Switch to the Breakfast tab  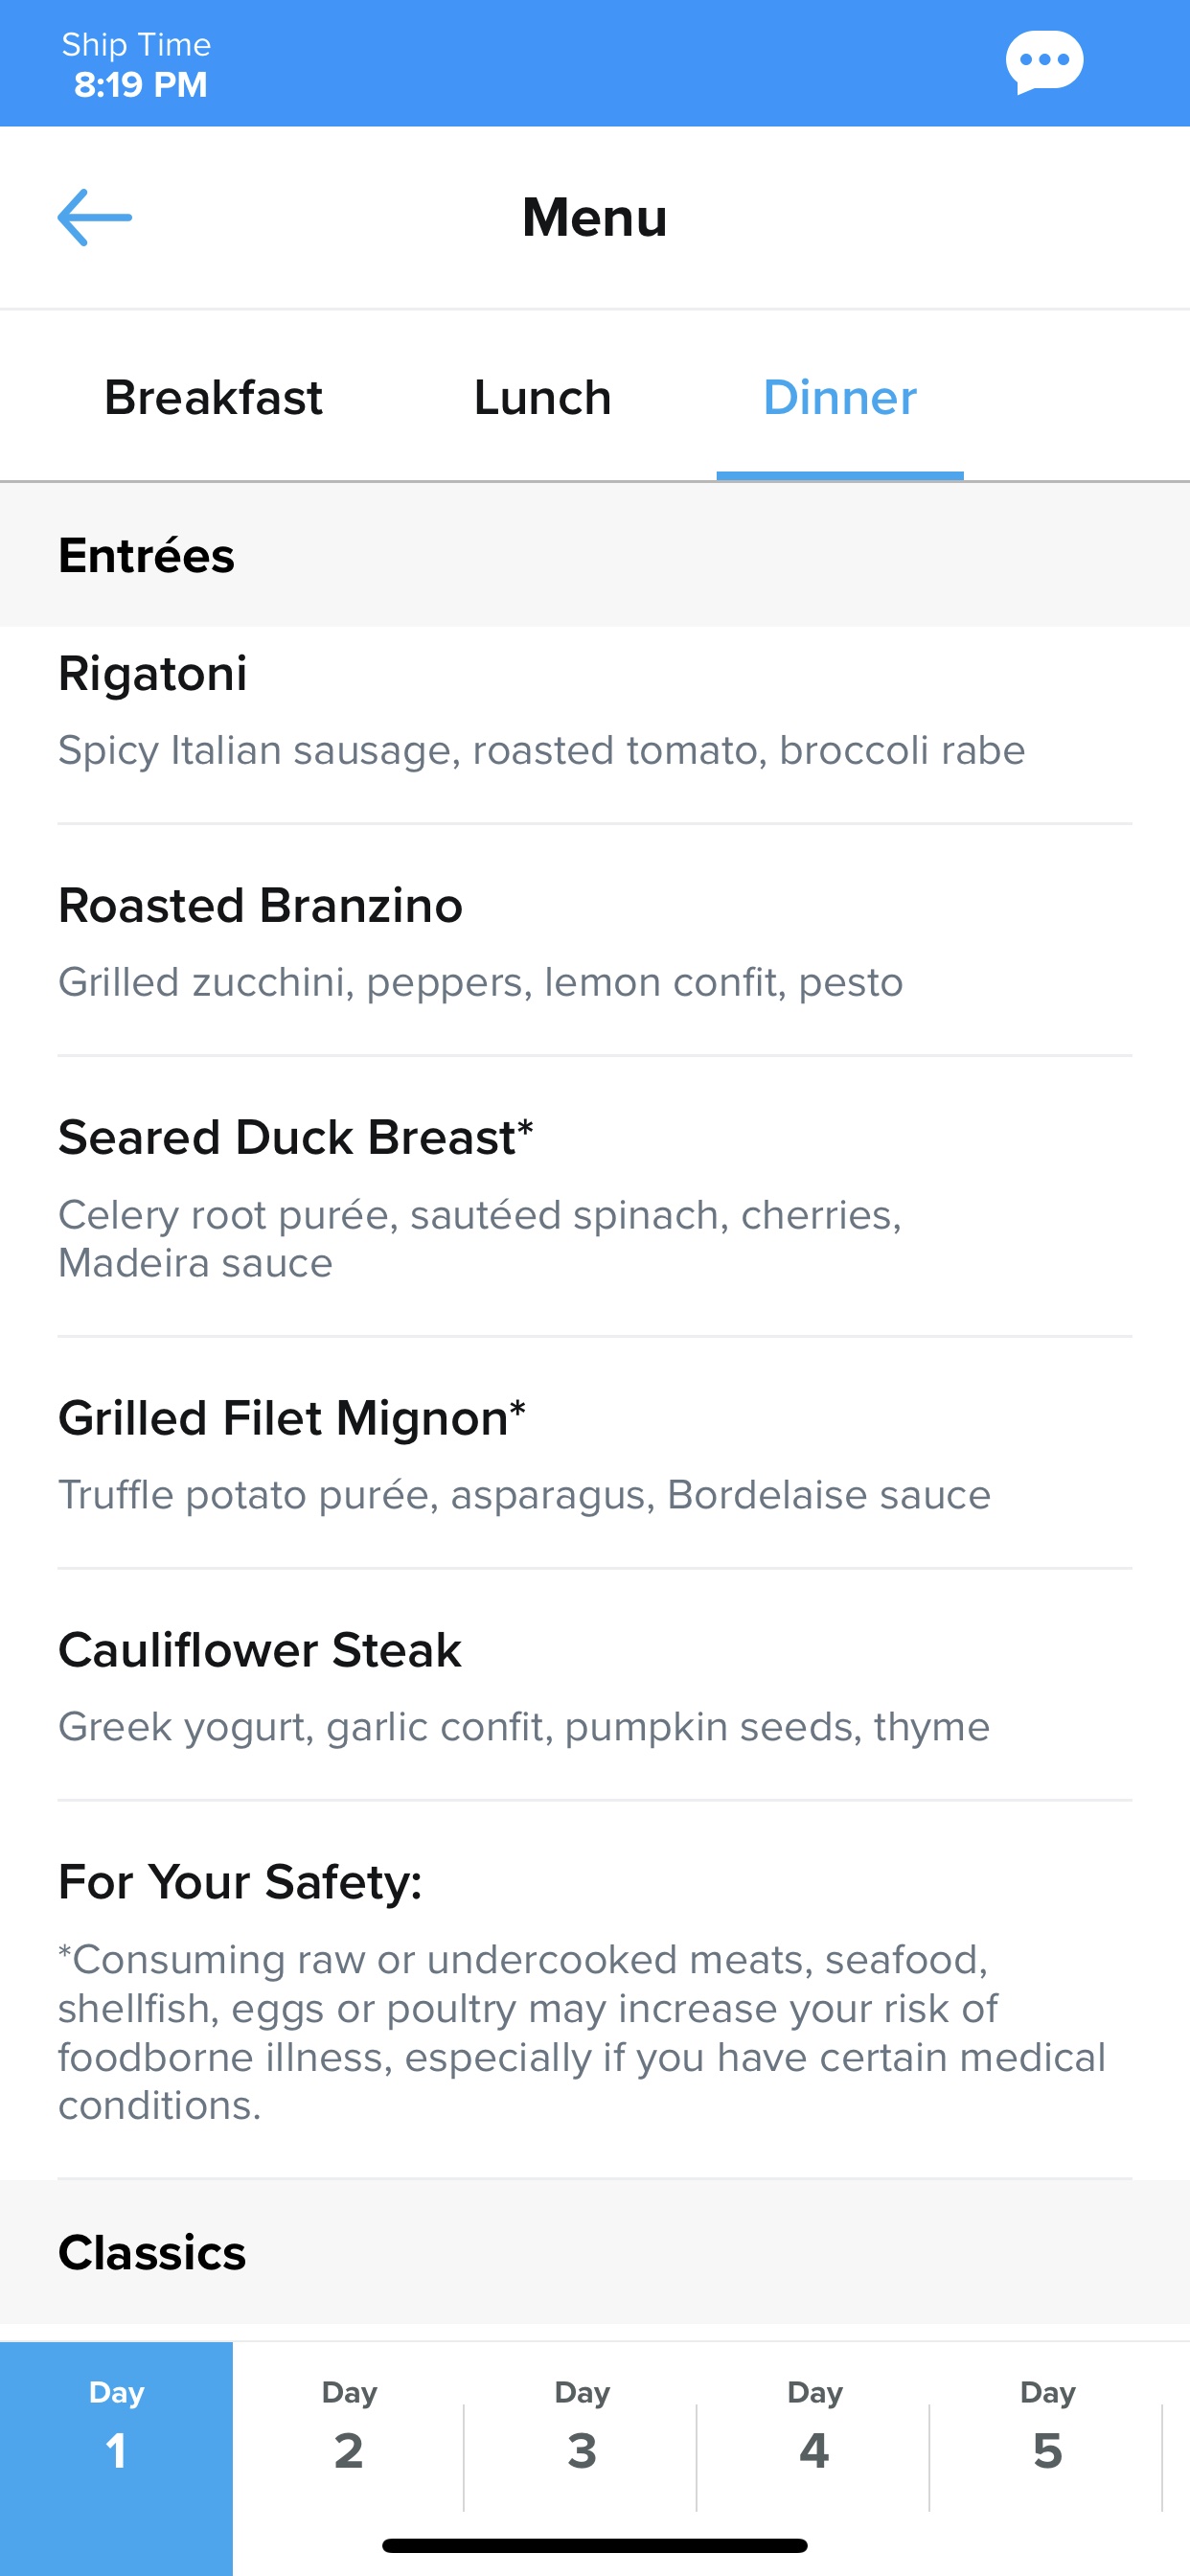(x=213, y=398)
